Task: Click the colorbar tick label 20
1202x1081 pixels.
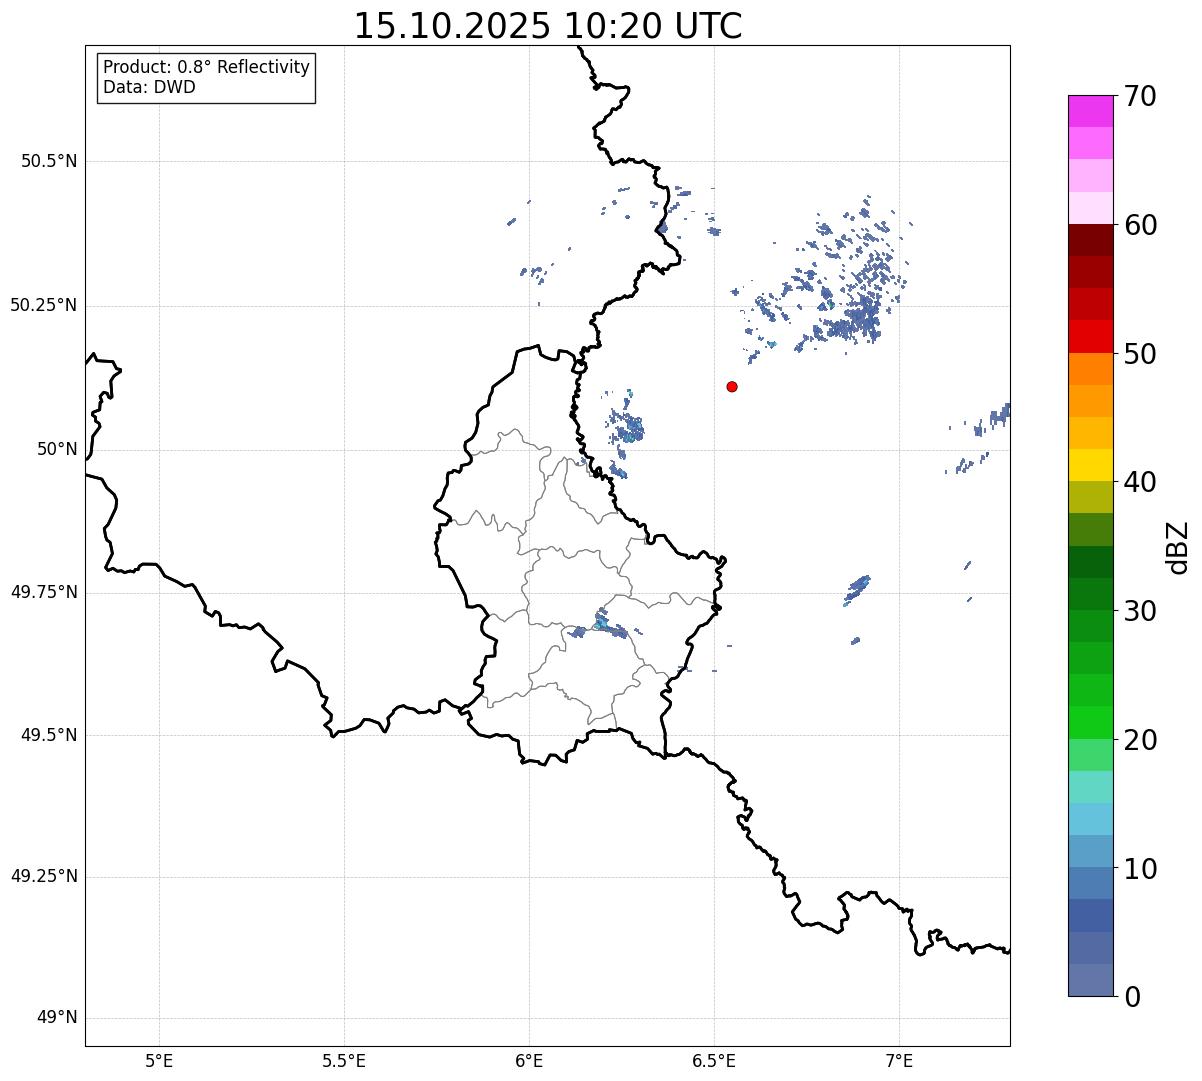Action: pos(1140,740)
